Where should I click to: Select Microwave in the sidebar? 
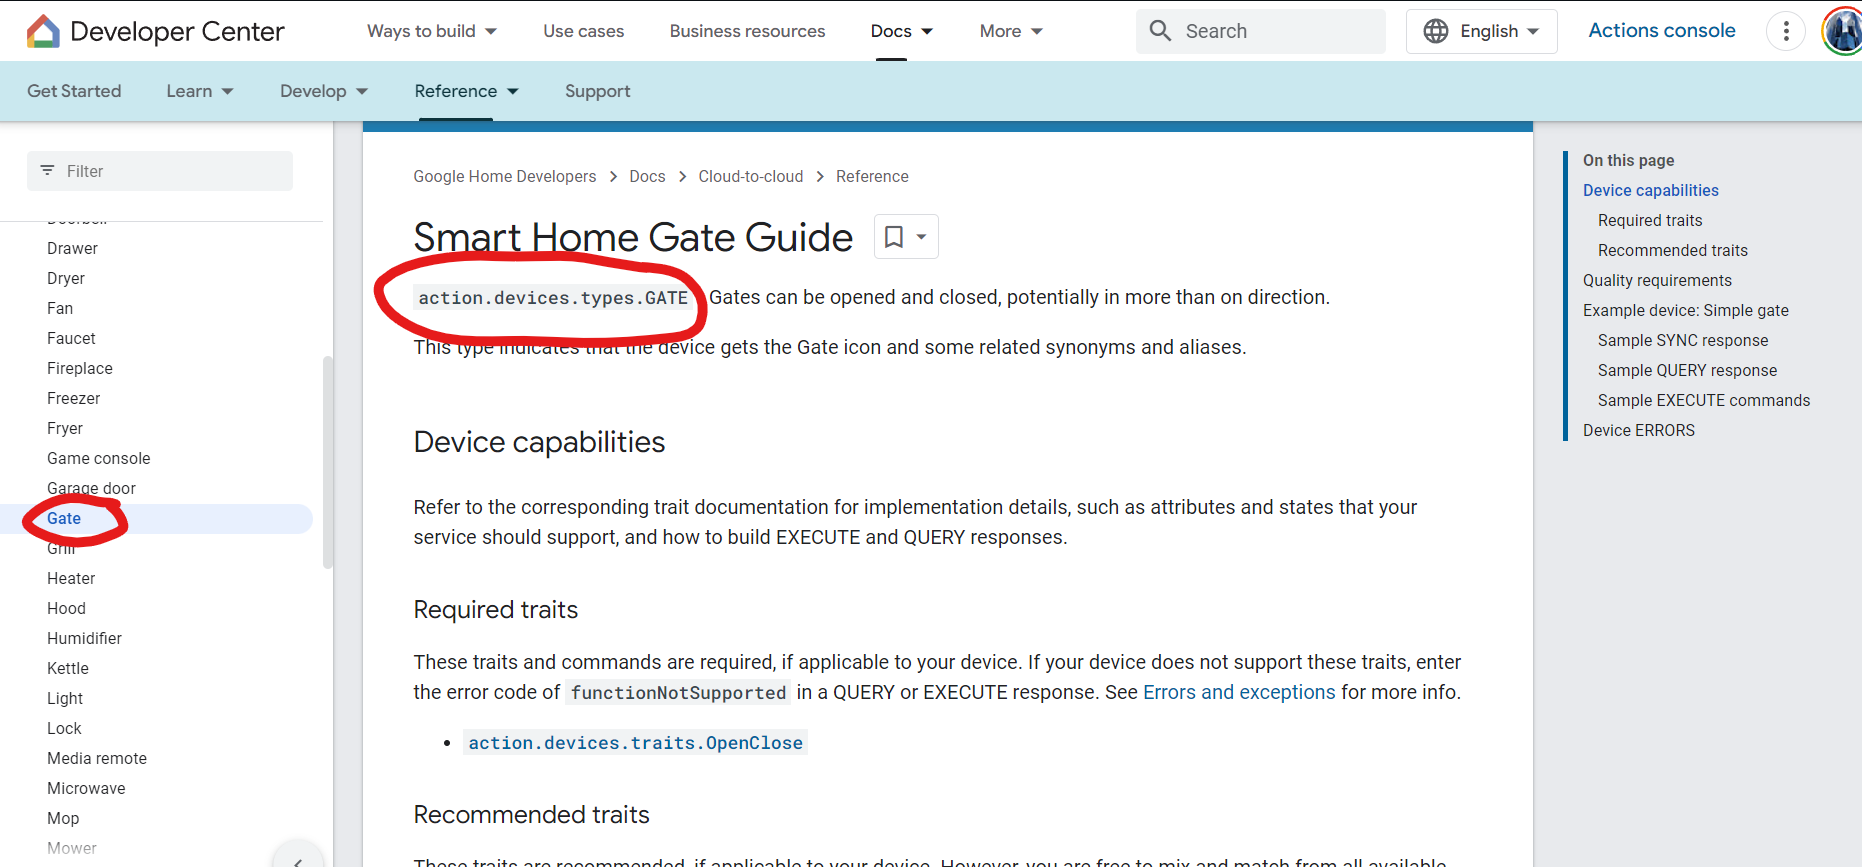pyautogui.click(x=86, y=788)
